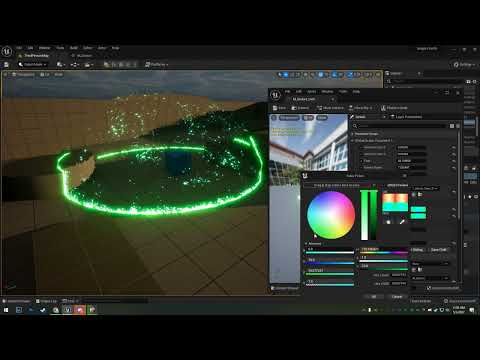The image size is (480, 360).
Task: Click Task View icon on taskbar
Action: pos(19,310)
